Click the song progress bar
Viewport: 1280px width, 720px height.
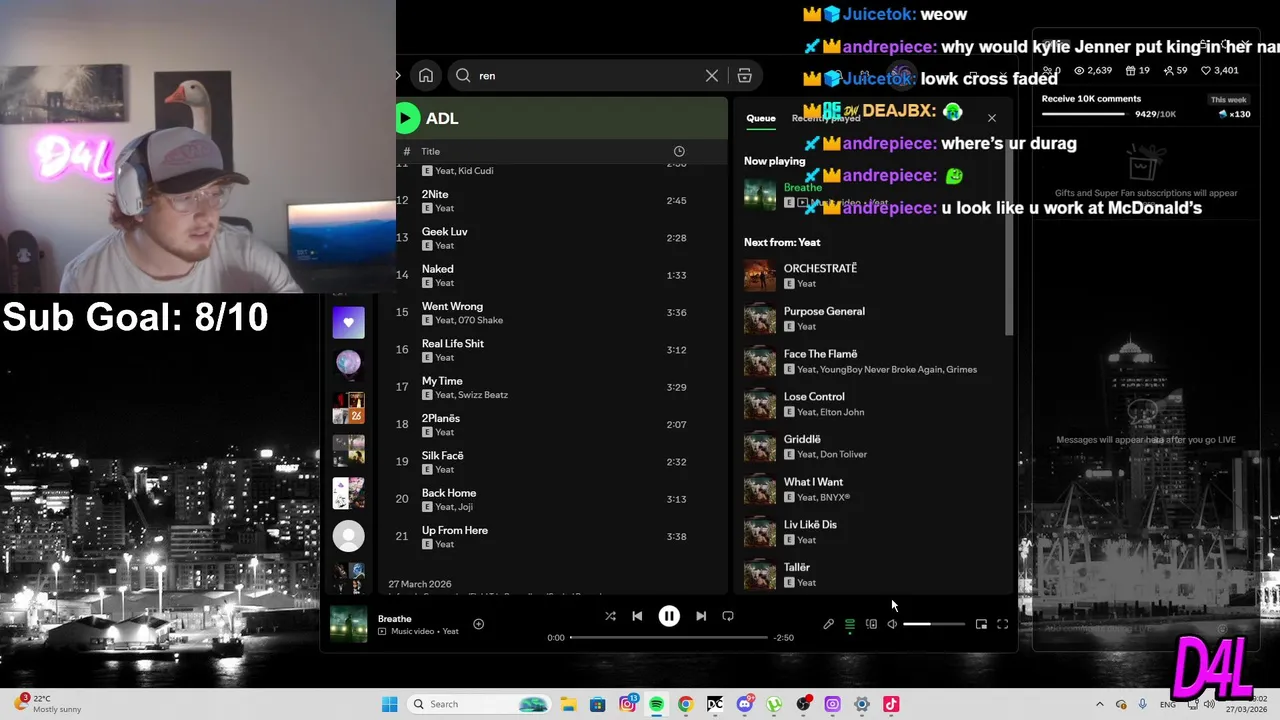click(x=669, y=637)
